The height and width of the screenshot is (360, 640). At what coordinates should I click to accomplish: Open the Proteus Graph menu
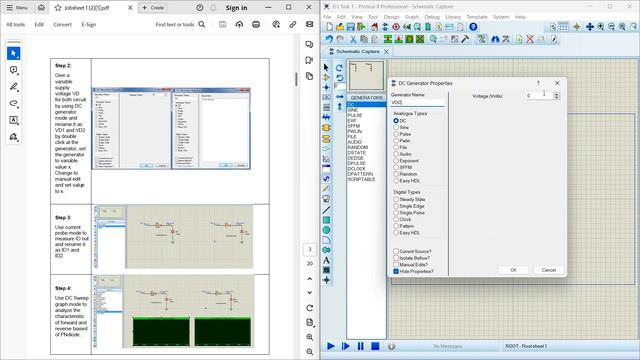[412, 17]
